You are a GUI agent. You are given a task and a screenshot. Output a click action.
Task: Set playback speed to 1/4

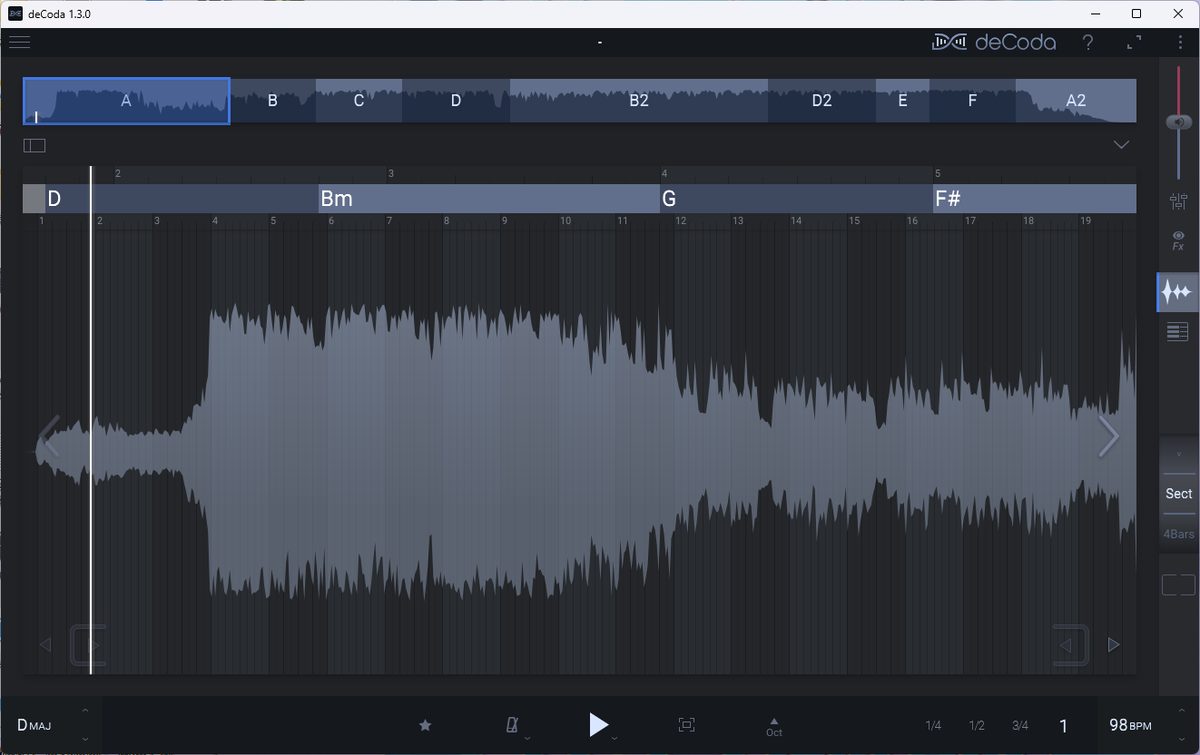click(x=933, y=726)
